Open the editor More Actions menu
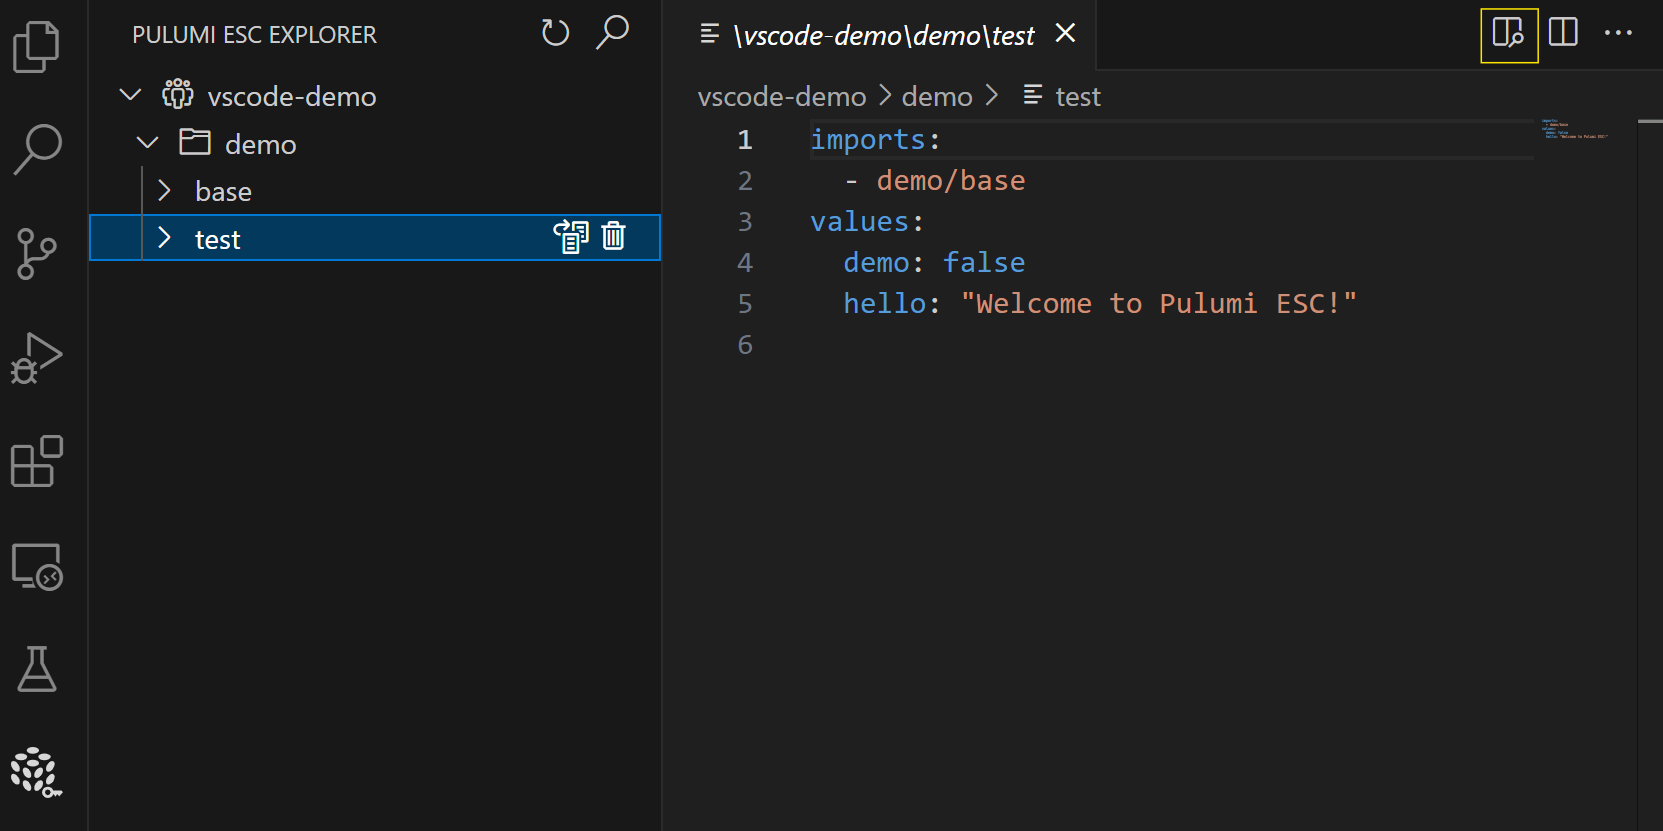Image resolution: width=1663 pixels, height=831 pixels. [1618, 33]
